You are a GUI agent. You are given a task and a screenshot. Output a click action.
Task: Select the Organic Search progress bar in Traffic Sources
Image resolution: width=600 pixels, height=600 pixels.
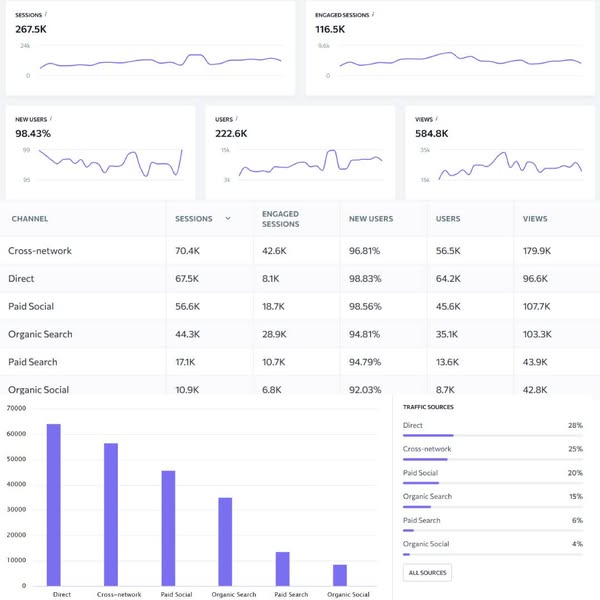point(493,507)
